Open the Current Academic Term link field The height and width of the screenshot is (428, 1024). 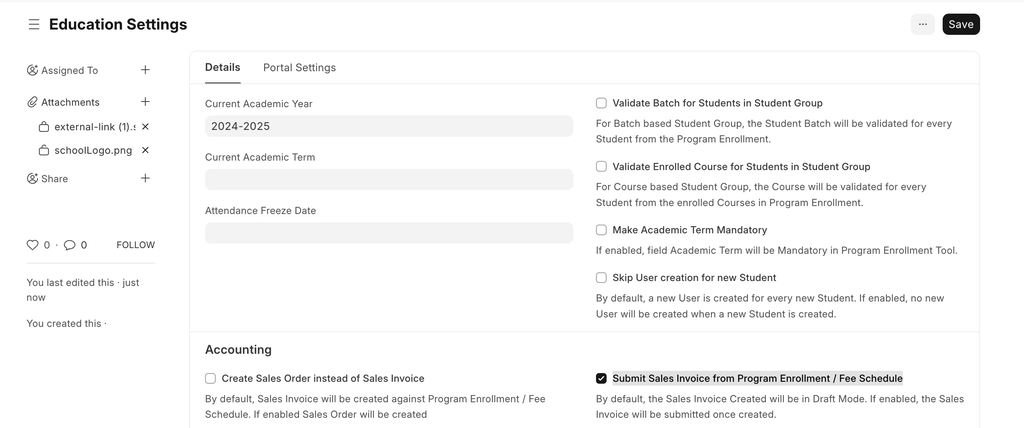click(x=388, y=179)
